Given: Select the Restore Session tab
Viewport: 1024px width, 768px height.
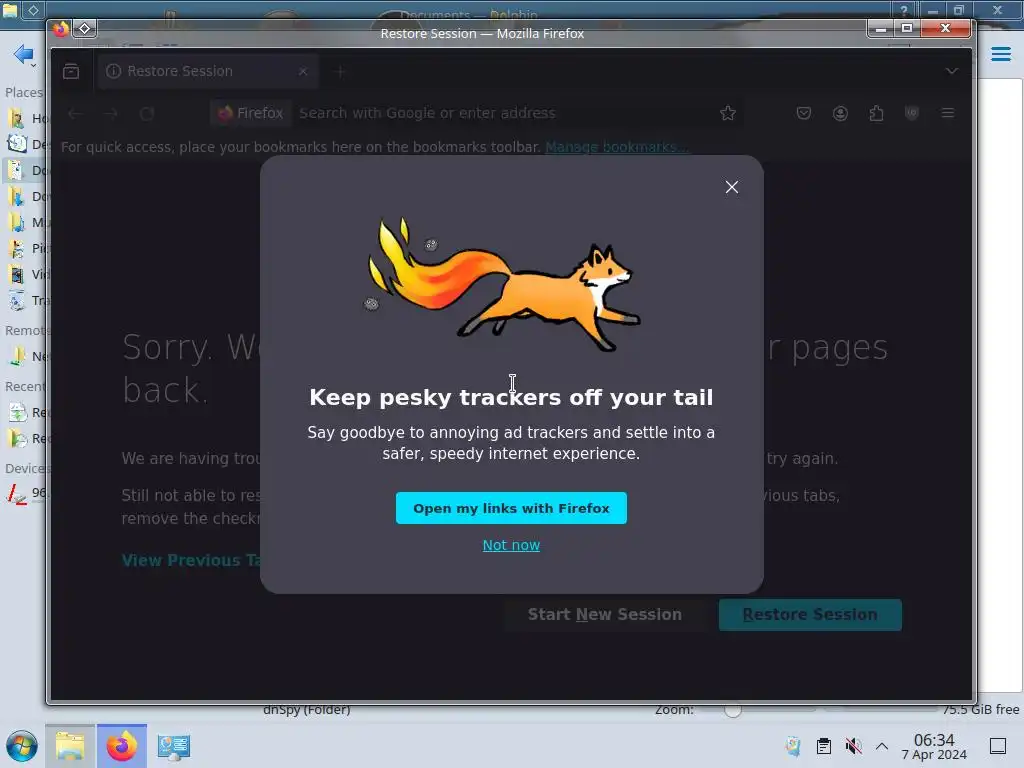Looking at the screenshot, I should tap(208, 71).
